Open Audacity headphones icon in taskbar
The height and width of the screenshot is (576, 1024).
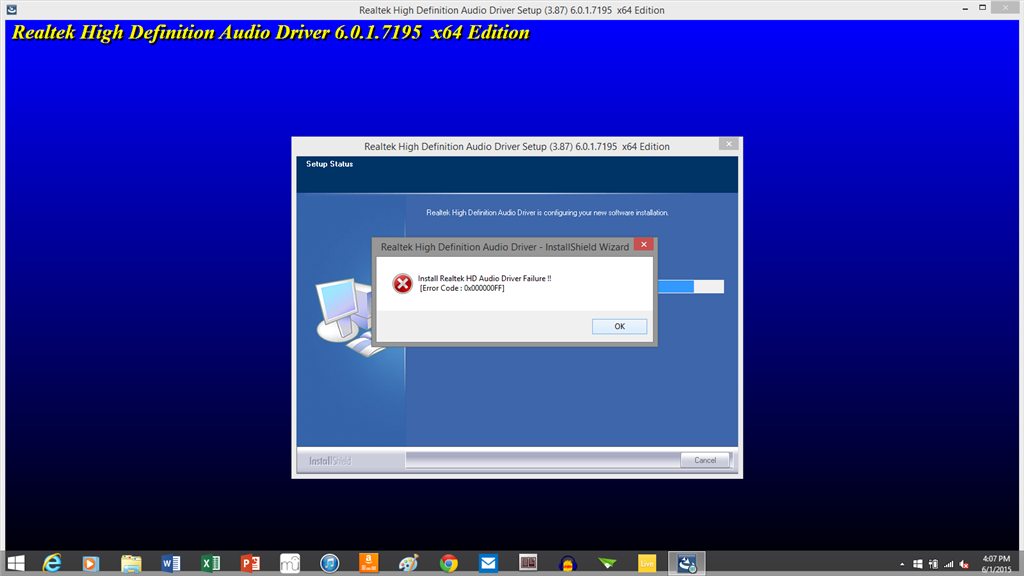tap(568, 563)
